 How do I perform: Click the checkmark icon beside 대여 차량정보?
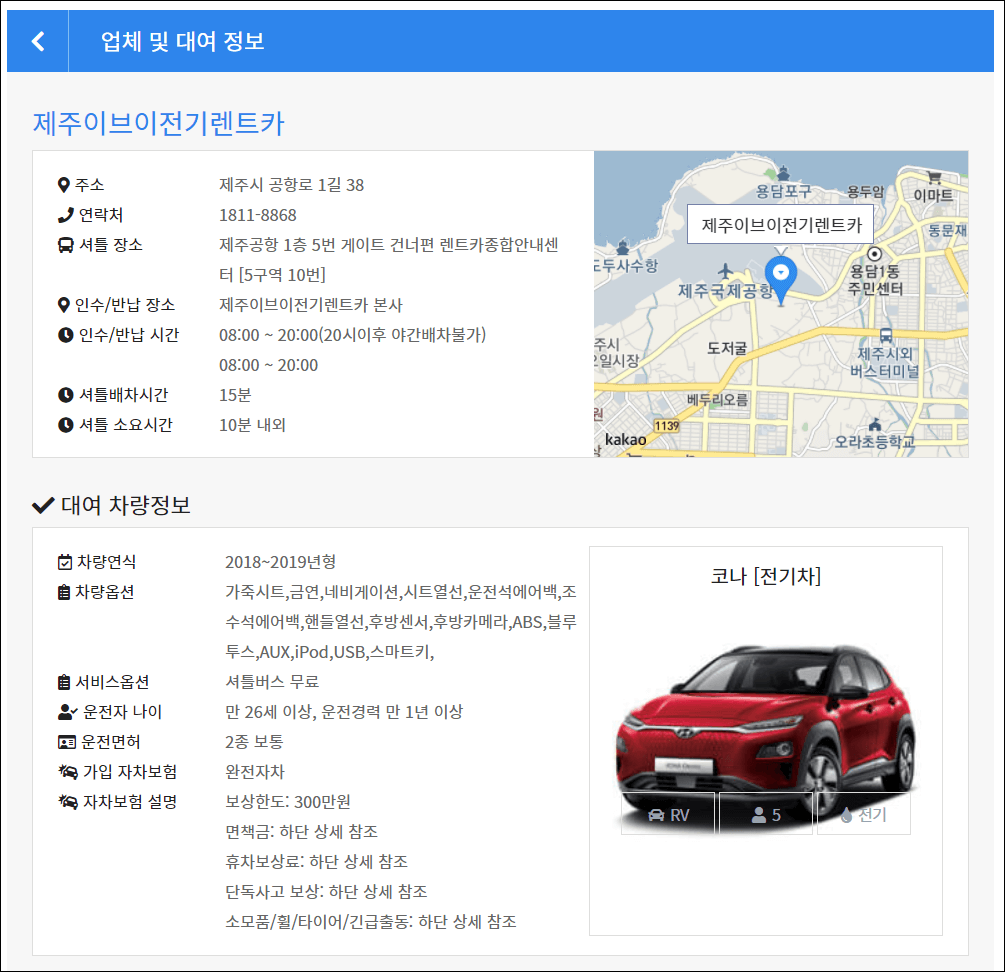(x=43, y=506)
